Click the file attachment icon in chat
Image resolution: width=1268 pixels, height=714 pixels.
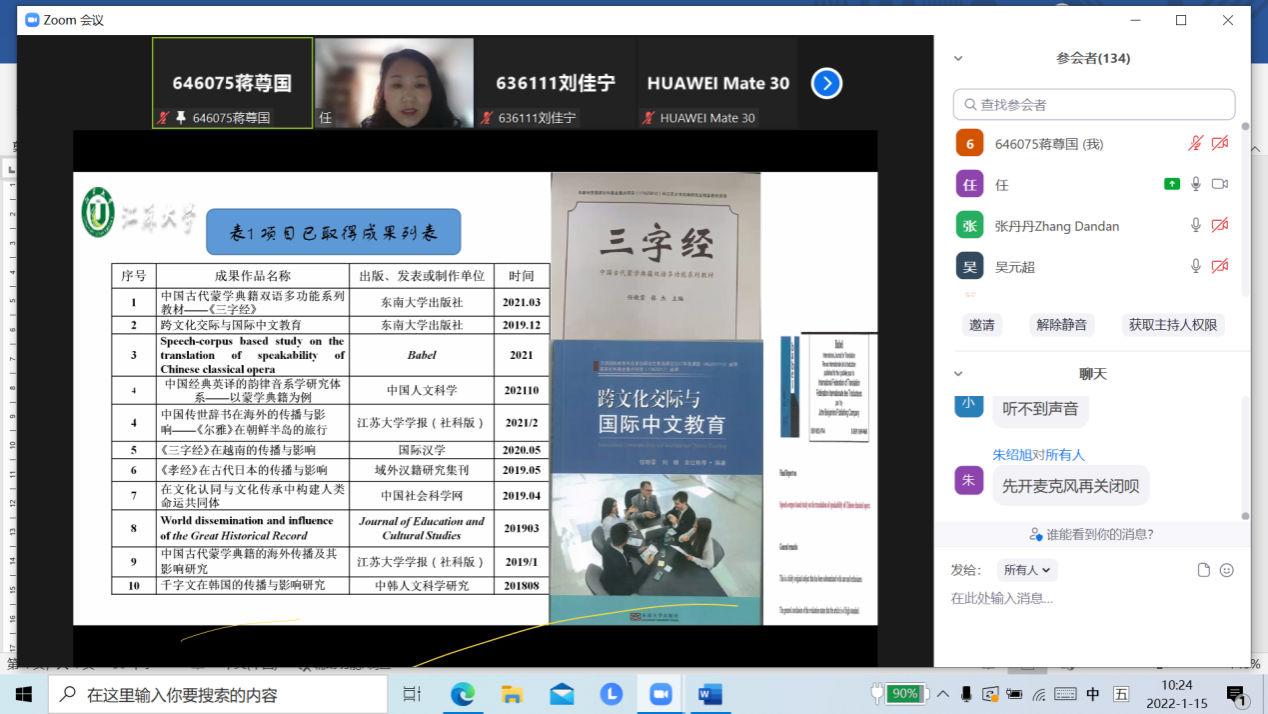(x=1204, y=570)
